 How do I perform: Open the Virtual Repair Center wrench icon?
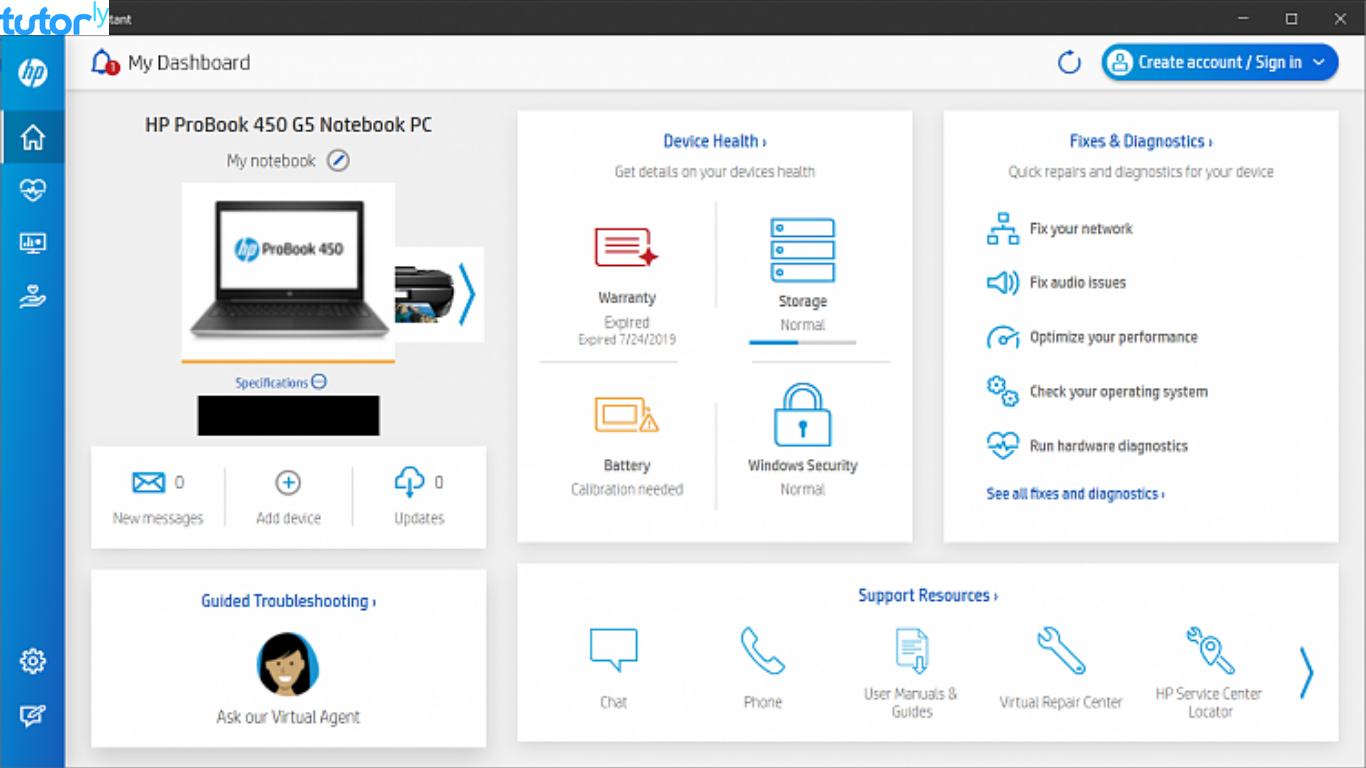1060,651
